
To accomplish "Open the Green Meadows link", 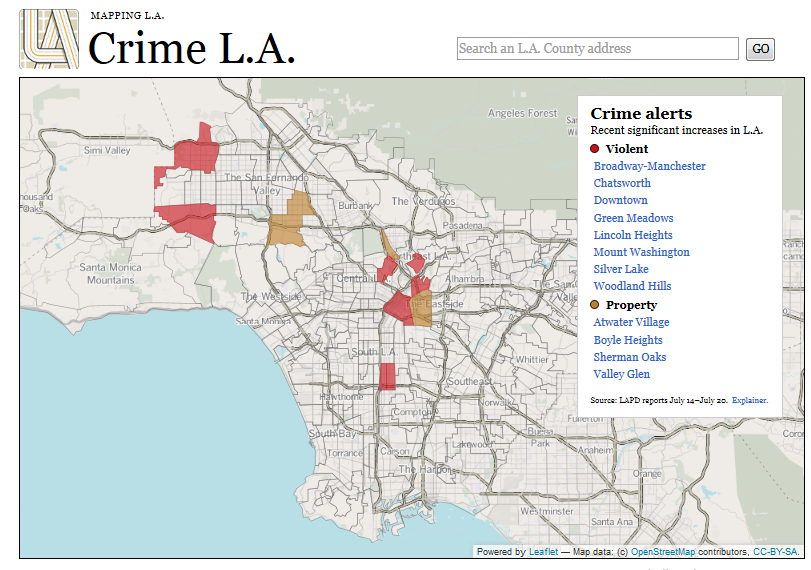I will 633,218.
